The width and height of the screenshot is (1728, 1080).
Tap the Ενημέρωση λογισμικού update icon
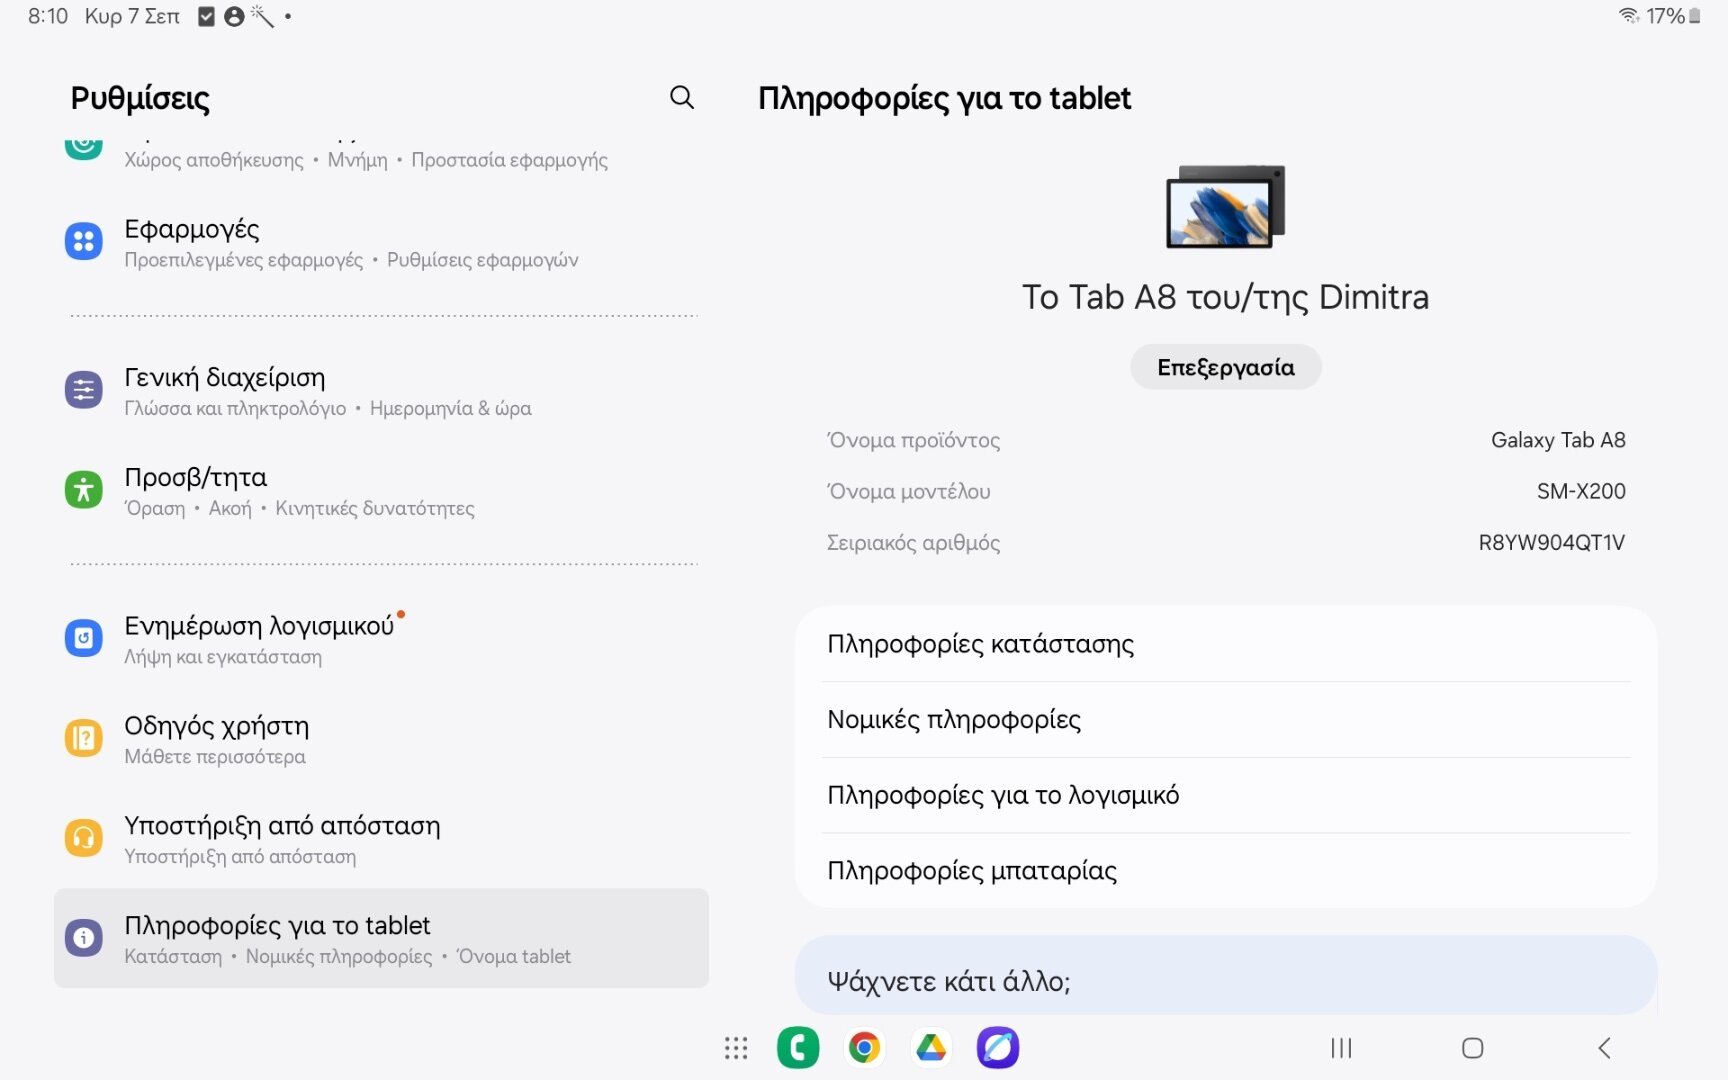pyautogui.click(x=84, y=638)
